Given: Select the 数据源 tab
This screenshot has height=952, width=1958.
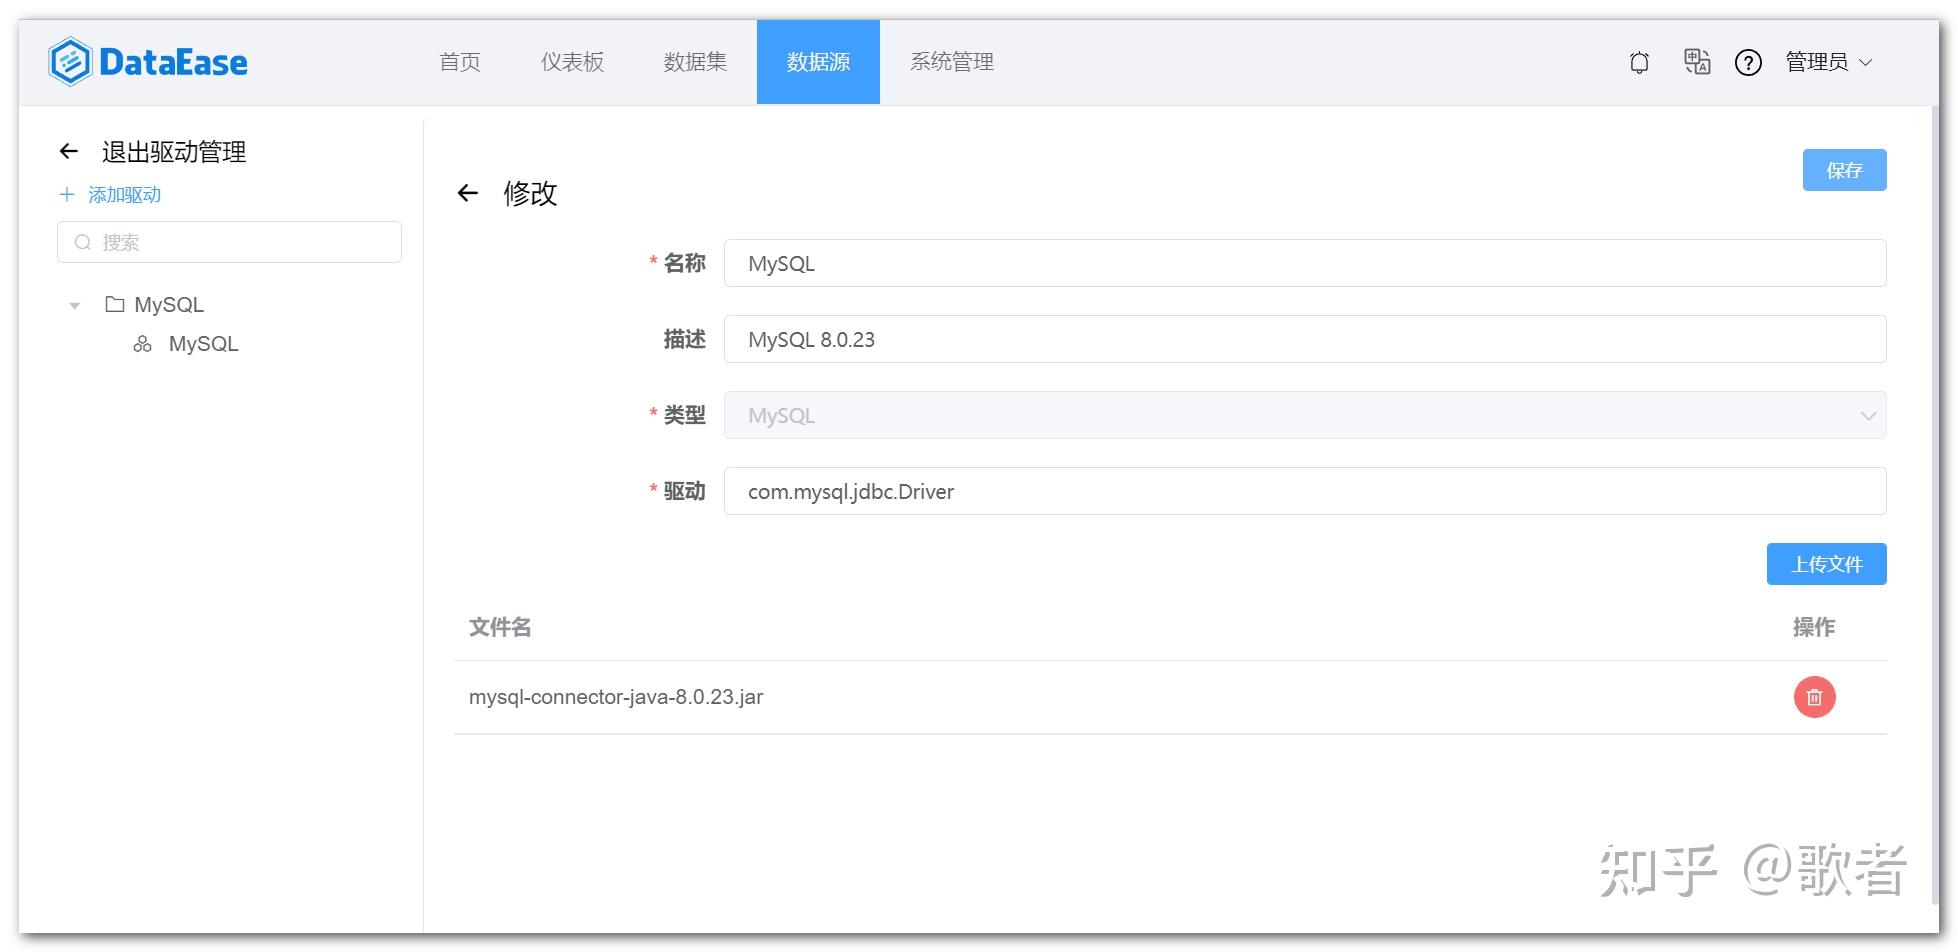Looking at the screenshot, I should click(x=818, y=62).
